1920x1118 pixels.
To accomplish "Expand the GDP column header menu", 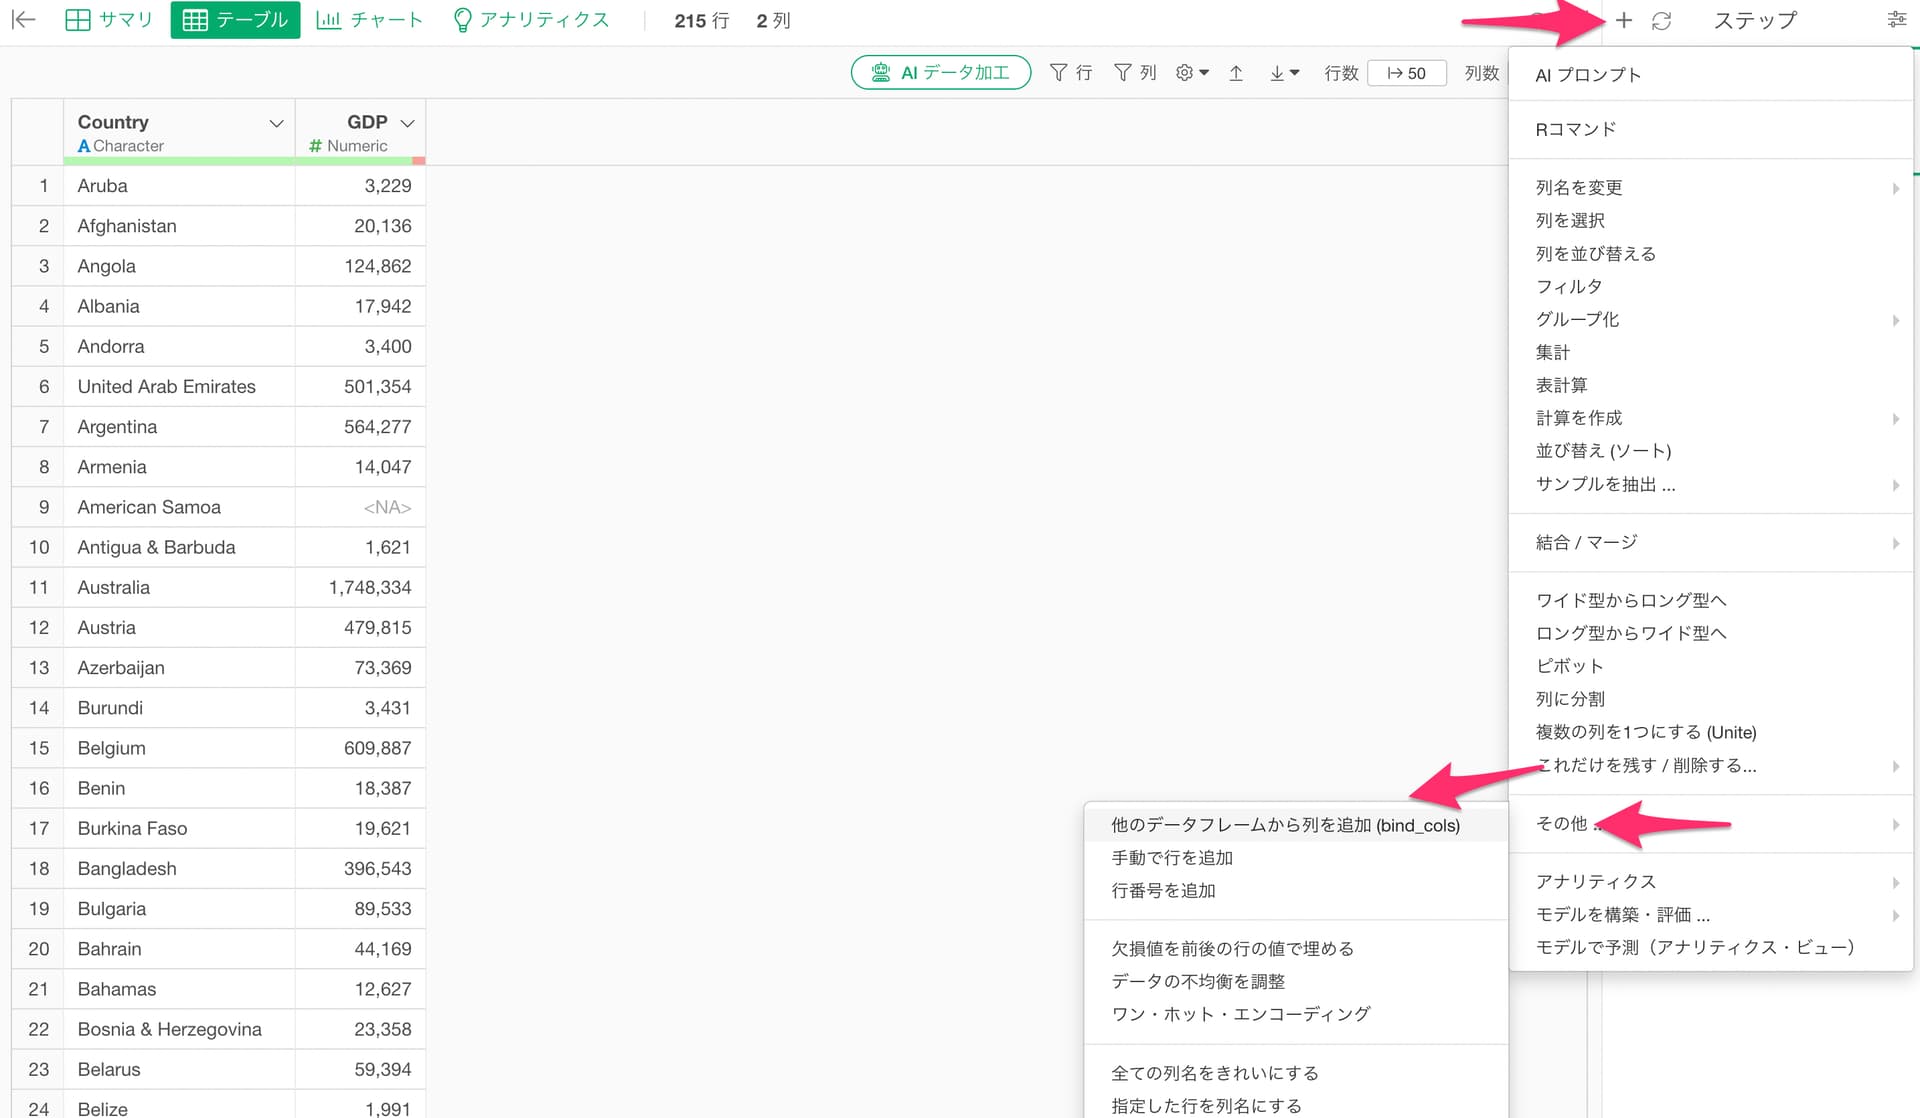I will (x=407, y=123).
